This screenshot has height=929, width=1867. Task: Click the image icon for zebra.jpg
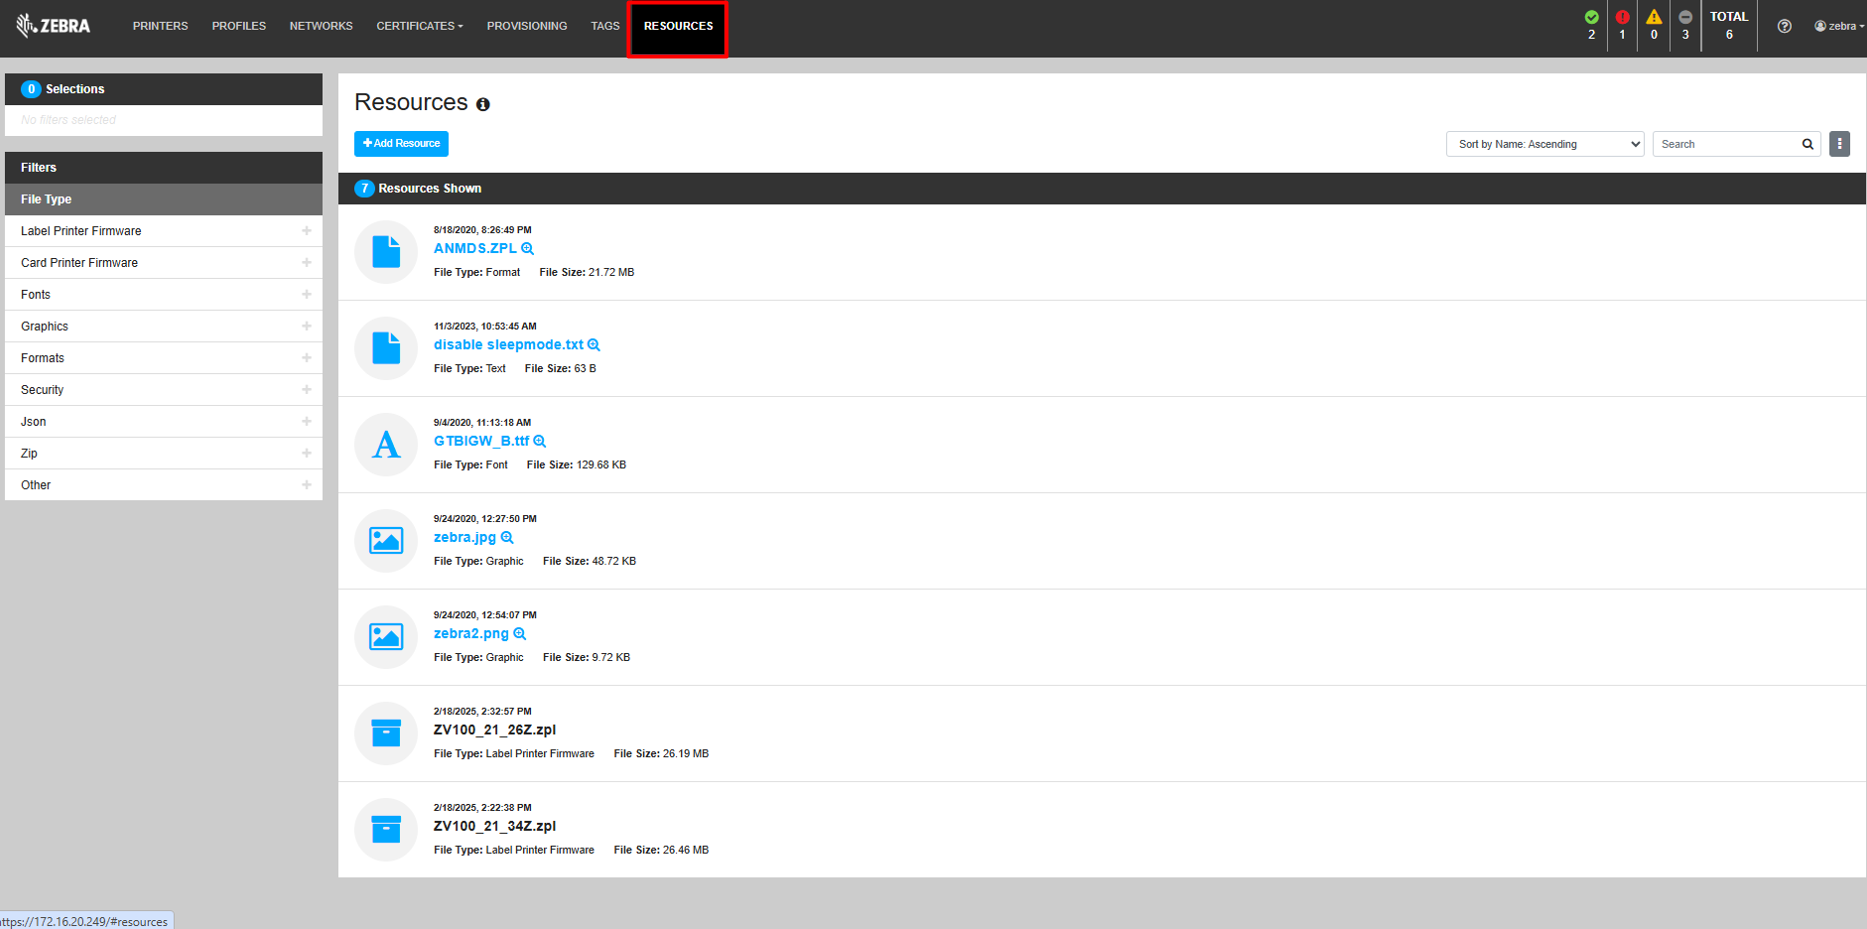[386, 540]
